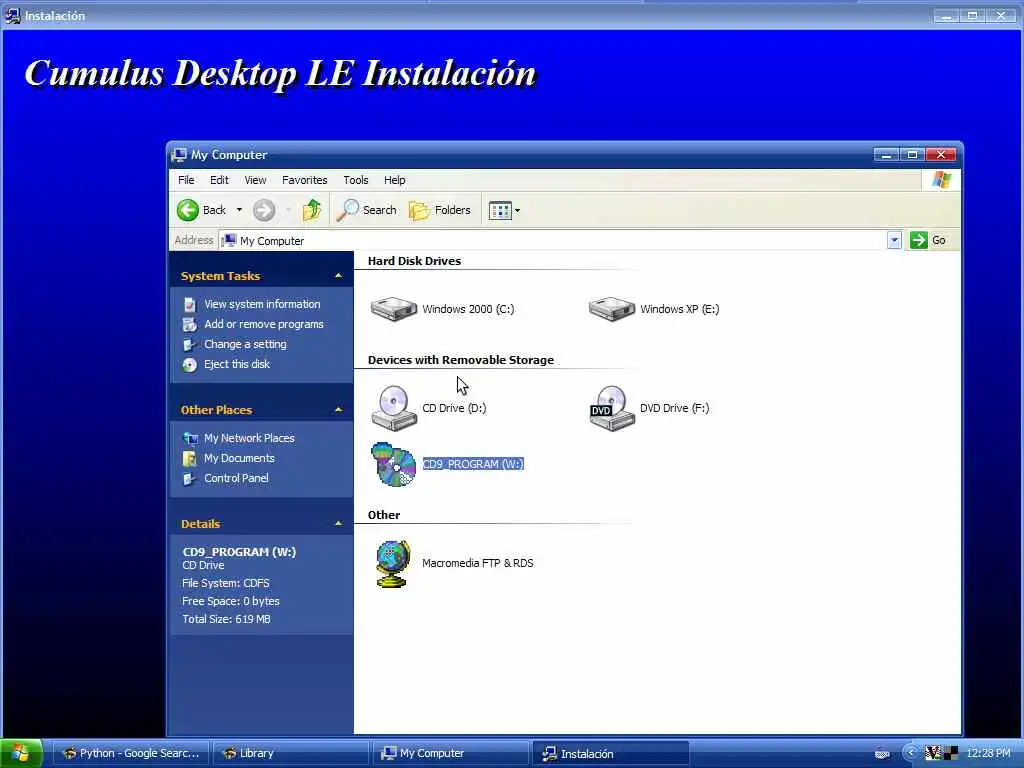Click the Back arrow icon

coord(188,210)
